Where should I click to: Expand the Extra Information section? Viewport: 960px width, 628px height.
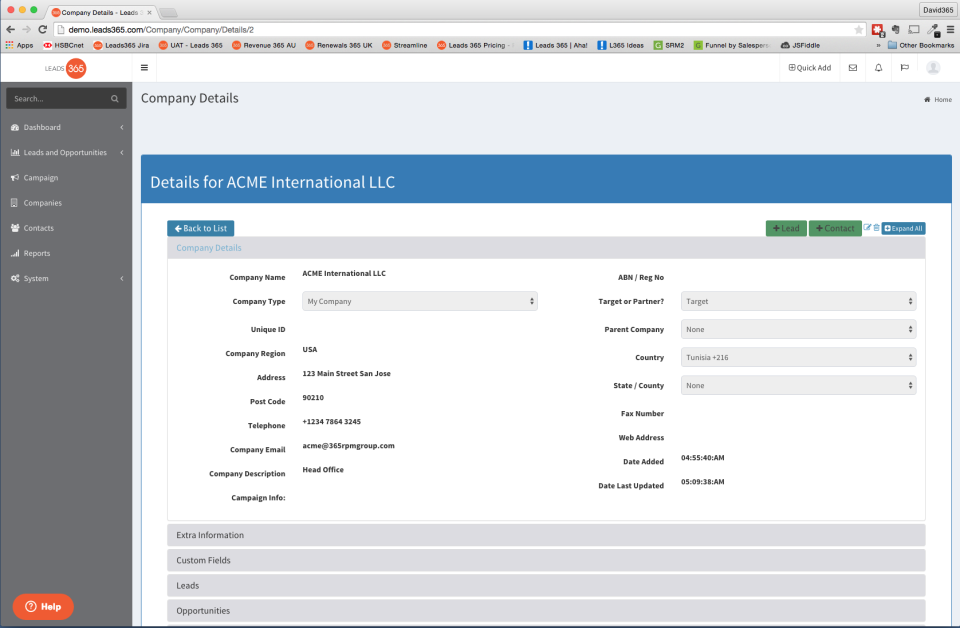(546, 535)
